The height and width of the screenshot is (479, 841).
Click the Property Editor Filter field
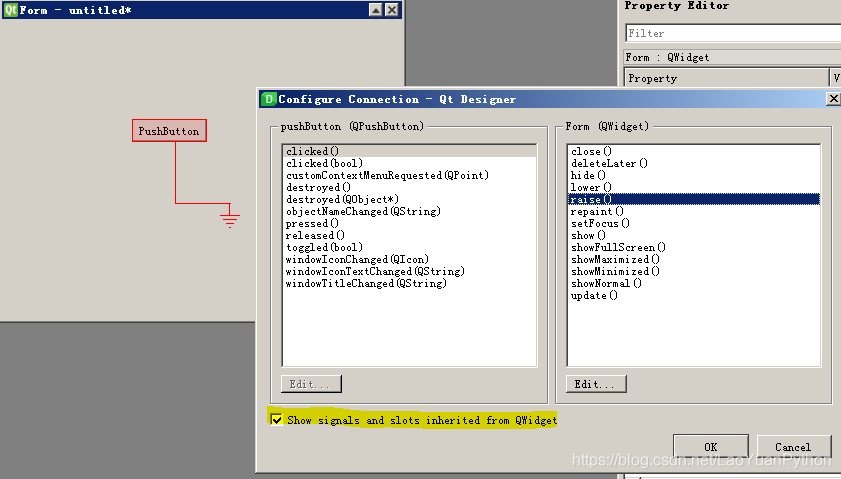pos(733,33)
